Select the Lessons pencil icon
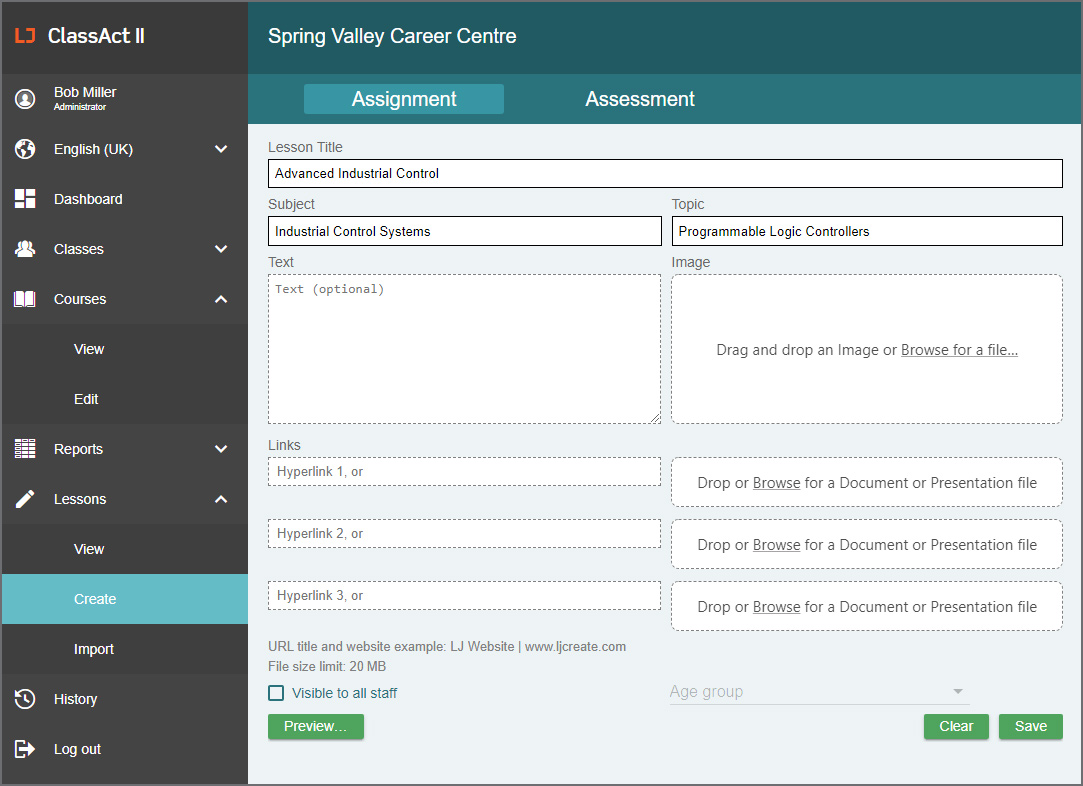Screen dimensions: 1083x786 (x=25, y=498)
